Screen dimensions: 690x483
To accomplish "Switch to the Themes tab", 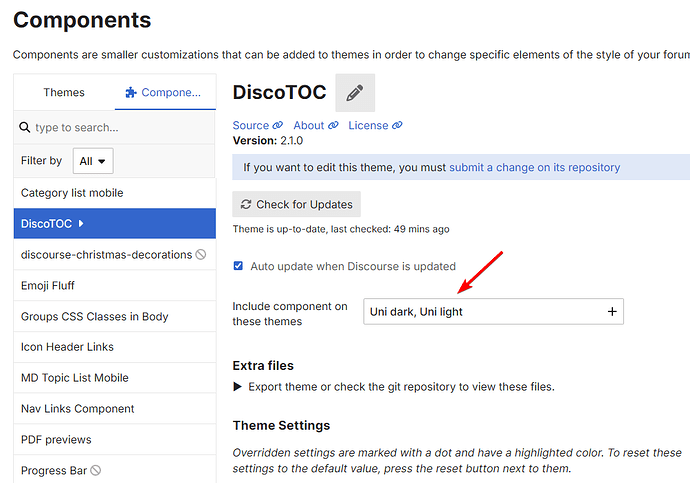I will pos(64,92).
